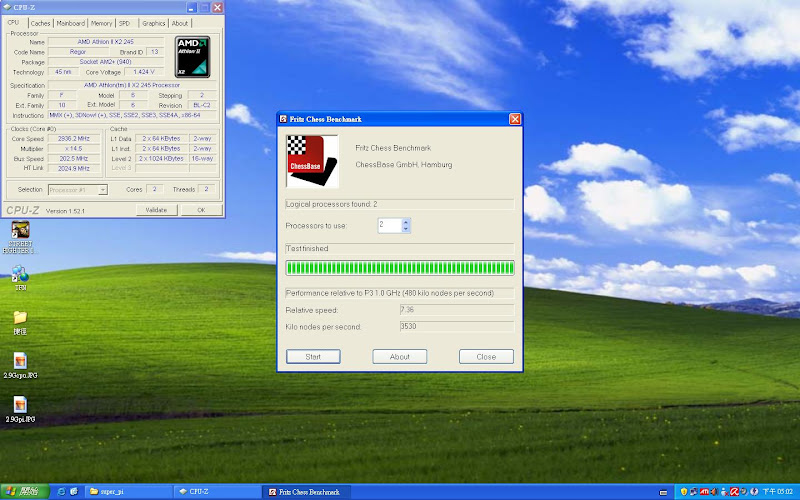Click the Package value 'Socket AM2+ (940)'
800x500 pixels.
106,62
